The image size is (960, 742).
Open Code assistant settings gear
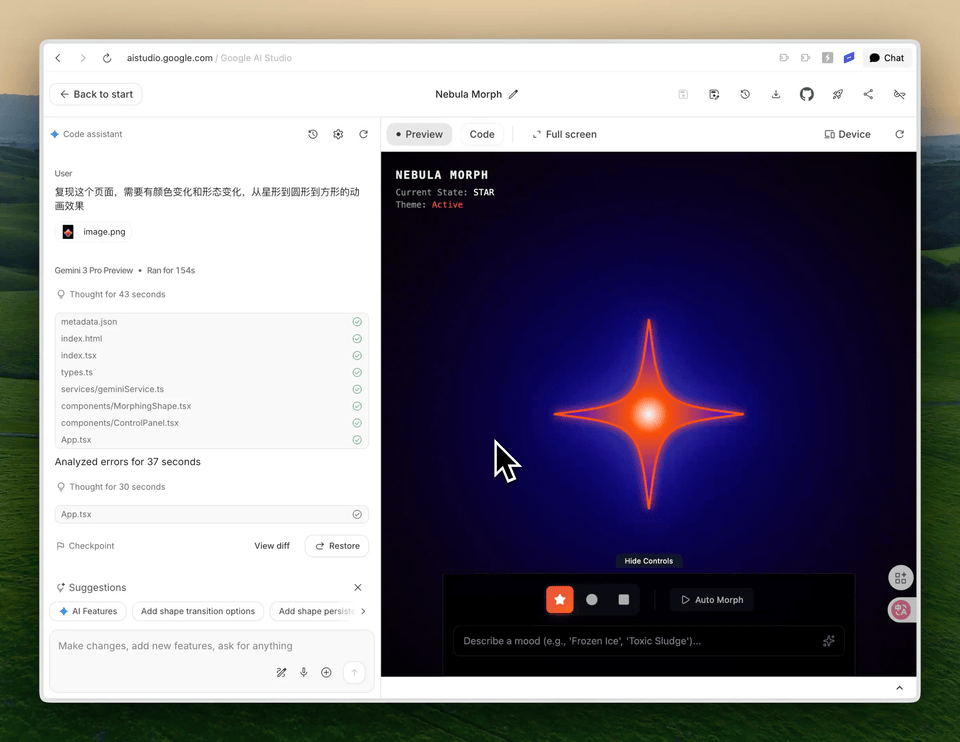(x=337, y=133)
